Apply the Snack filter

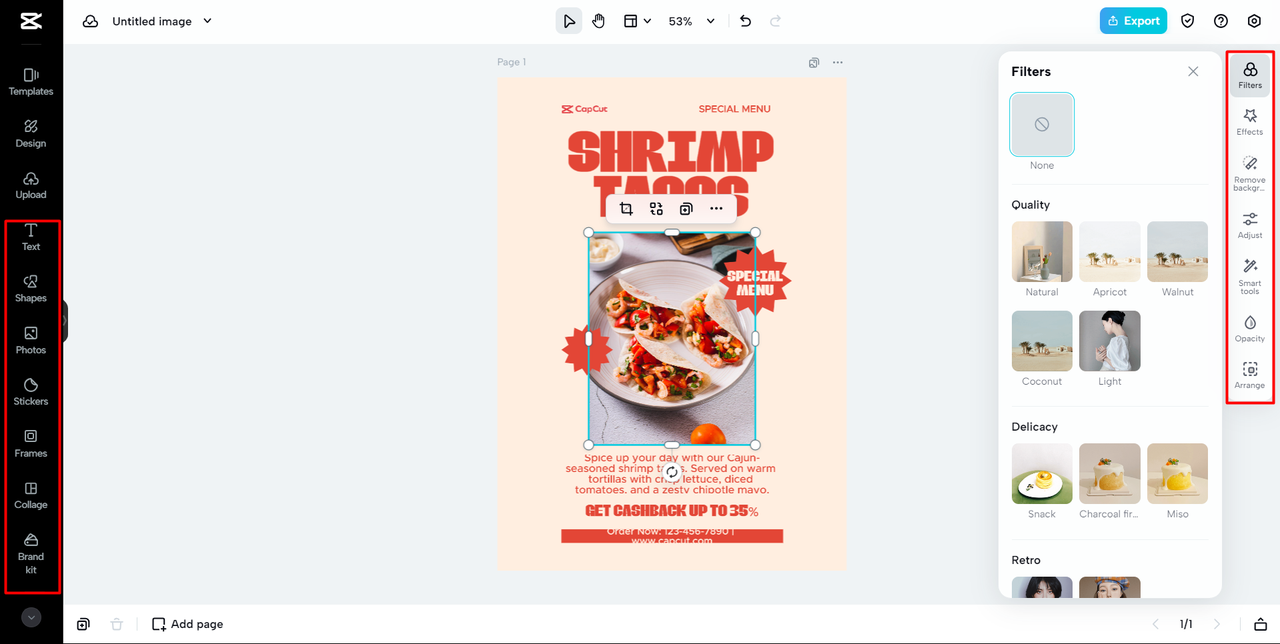point(1042,474)
